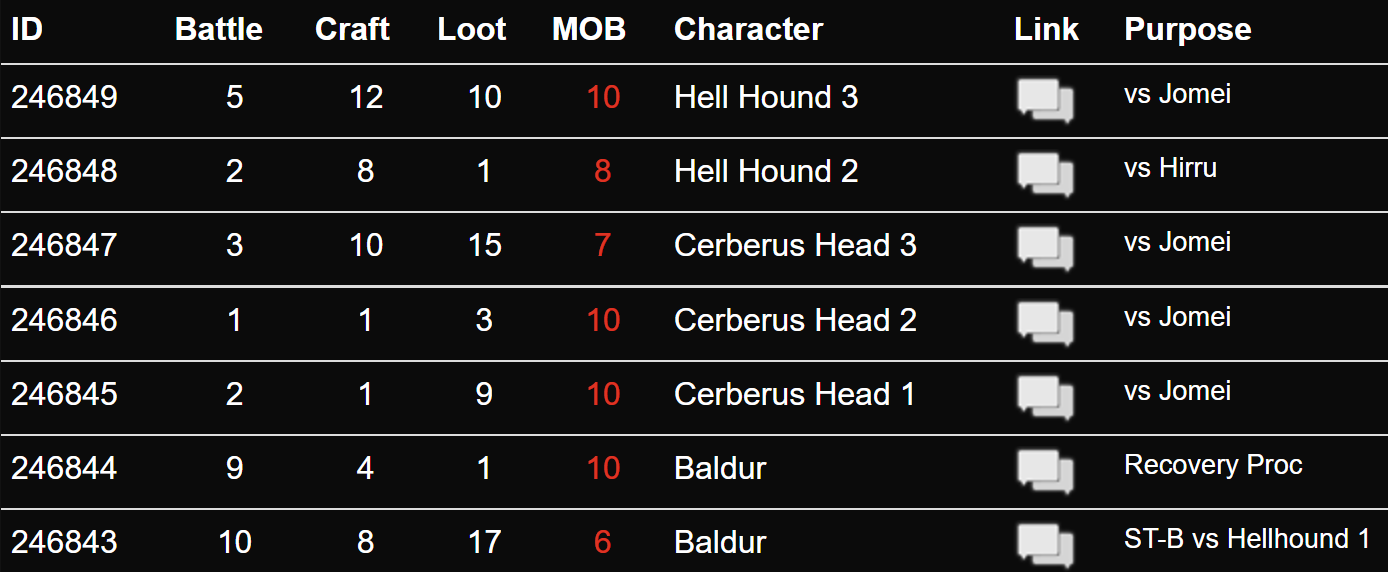Click the Loot column header
Viewport: 1388px width, 572px height.
472,30
